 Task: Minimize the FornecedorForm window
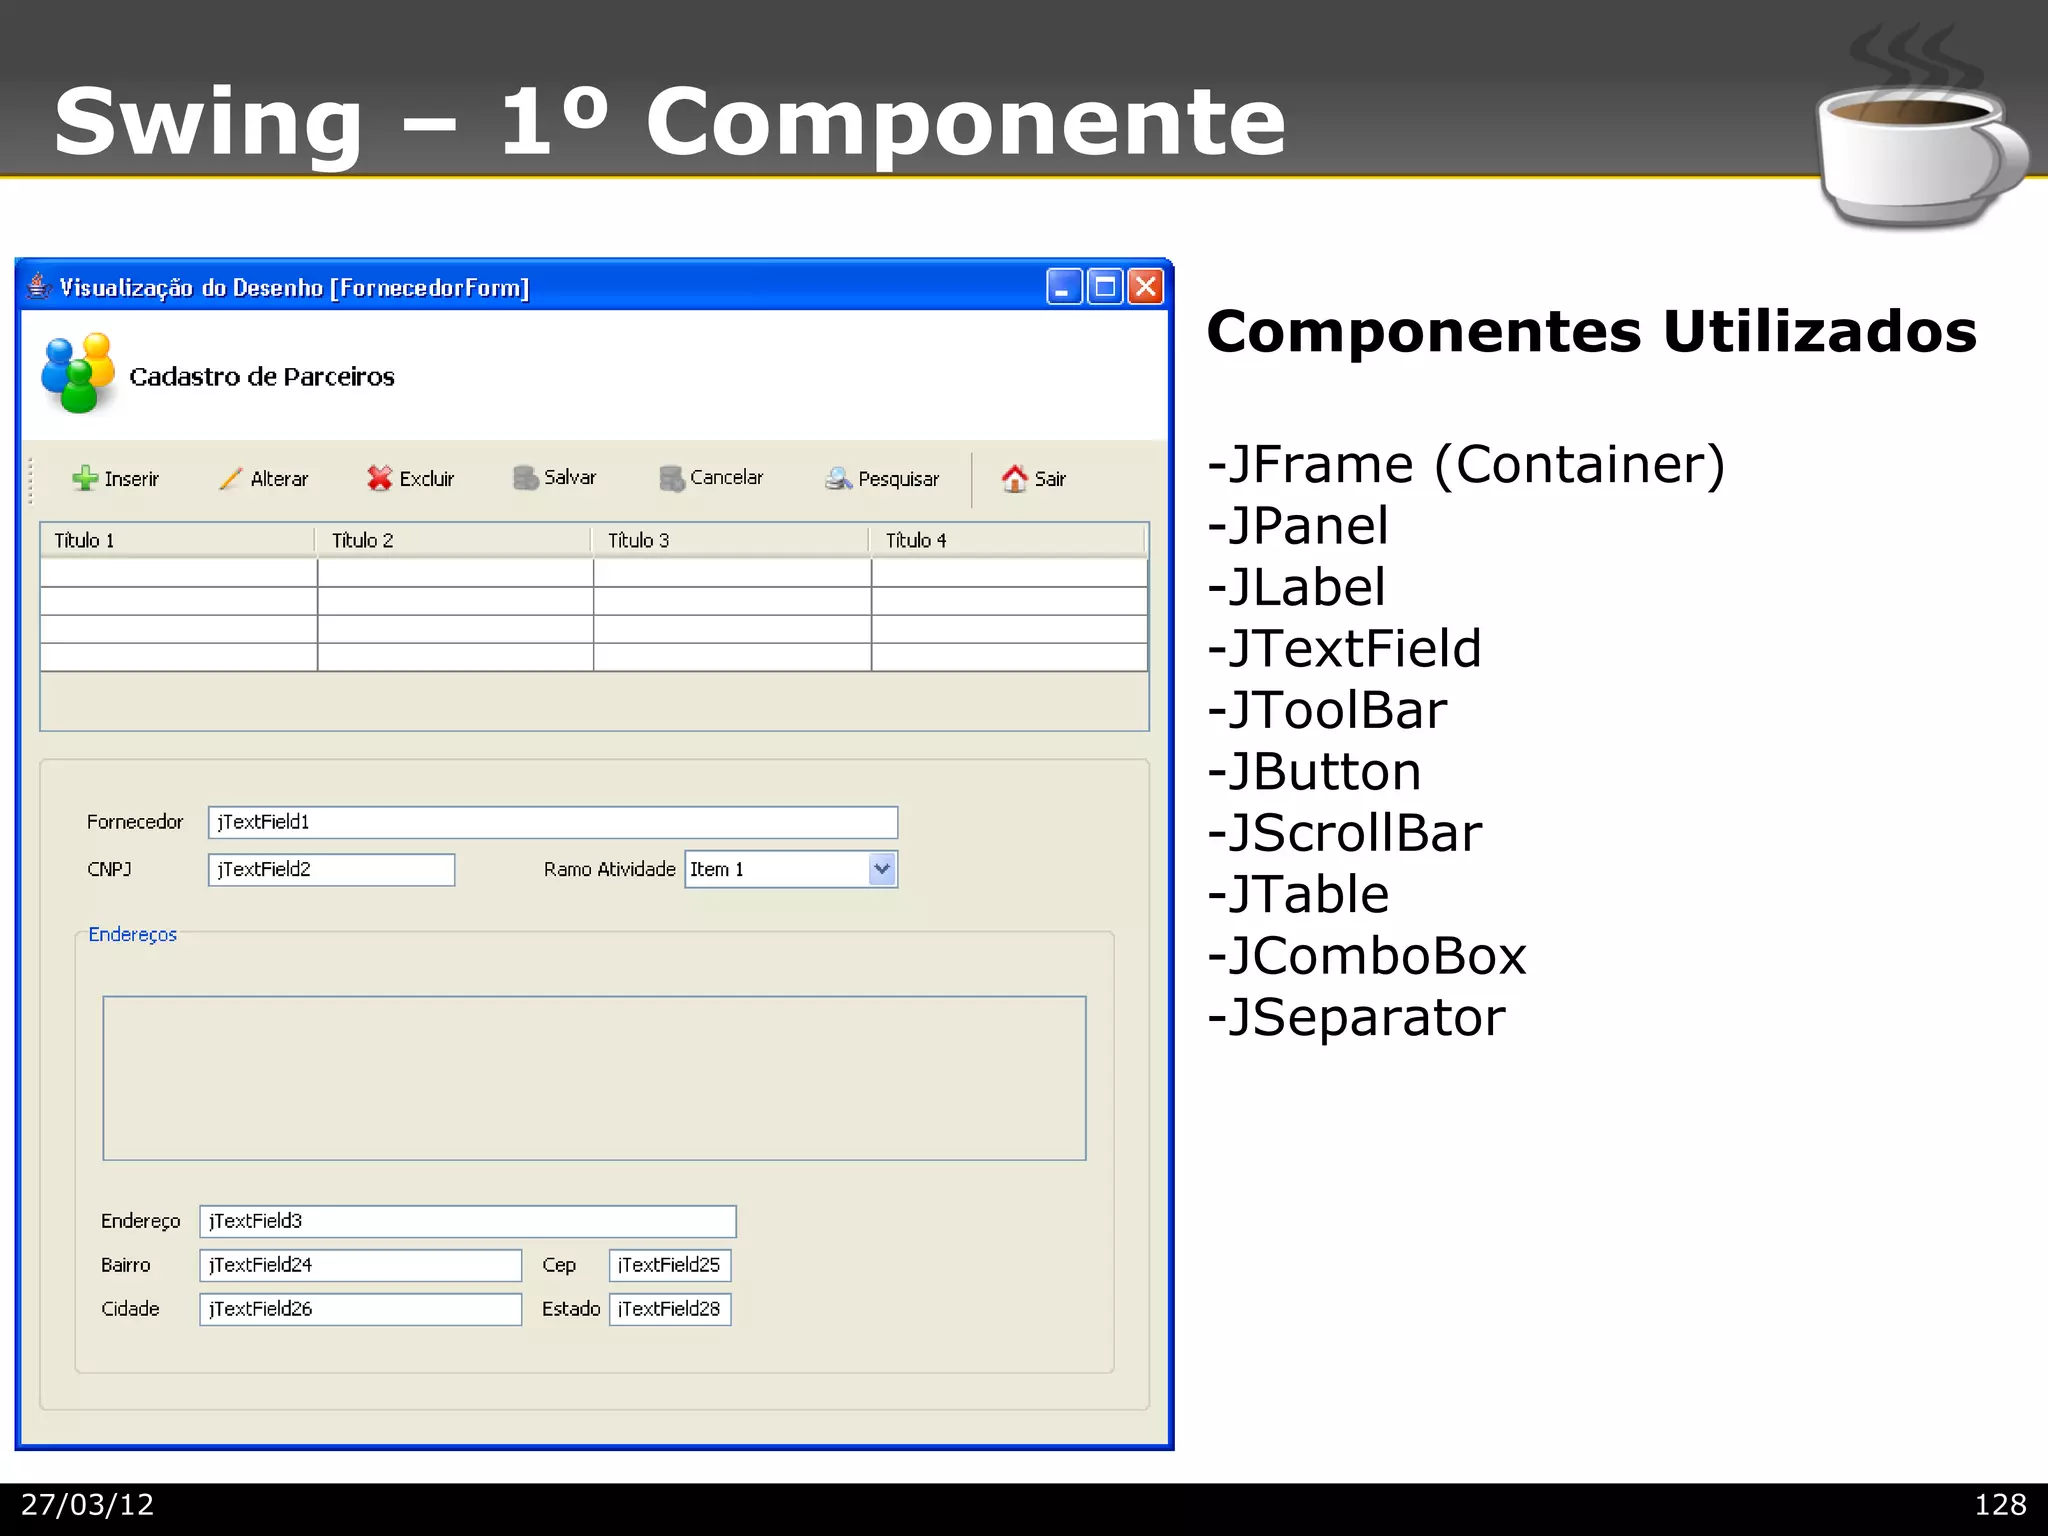pos(1064,287)
